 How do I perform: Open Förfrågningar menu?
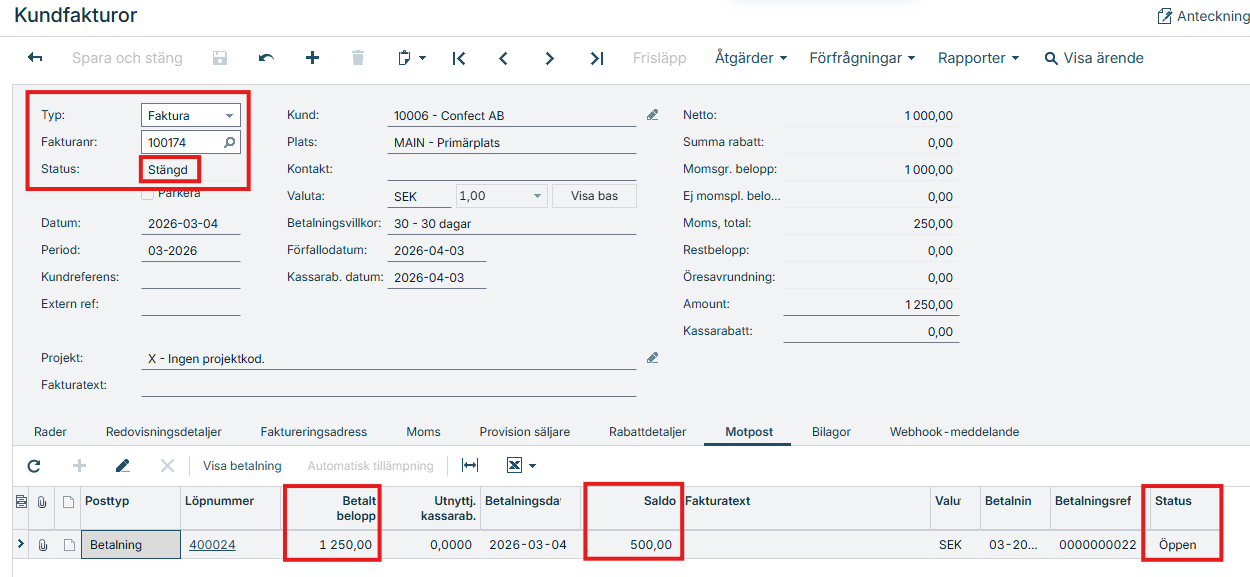click(x=861, y=58)
